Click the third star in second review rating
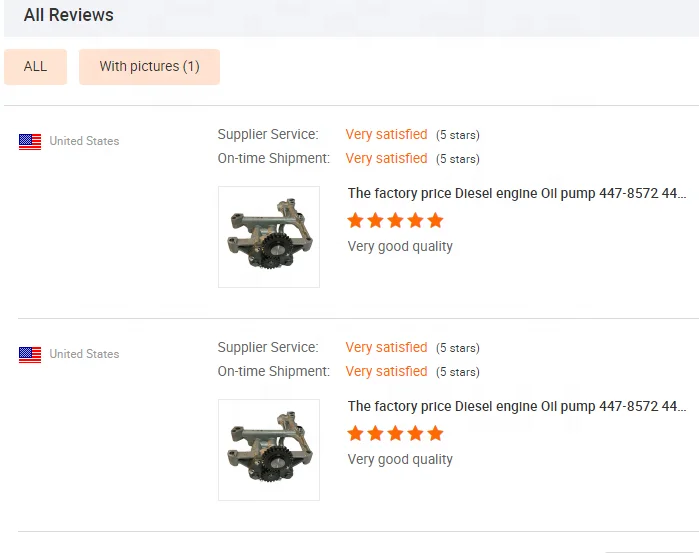The image size is (699, 553). (x=395, y=433)
